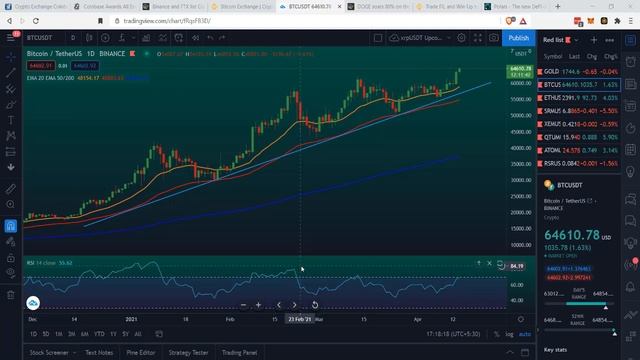Image resolution: width=640 pixels, height=360 pixels.
Task: Zoom out chart with minus button
Action: [x=243, y=305]
